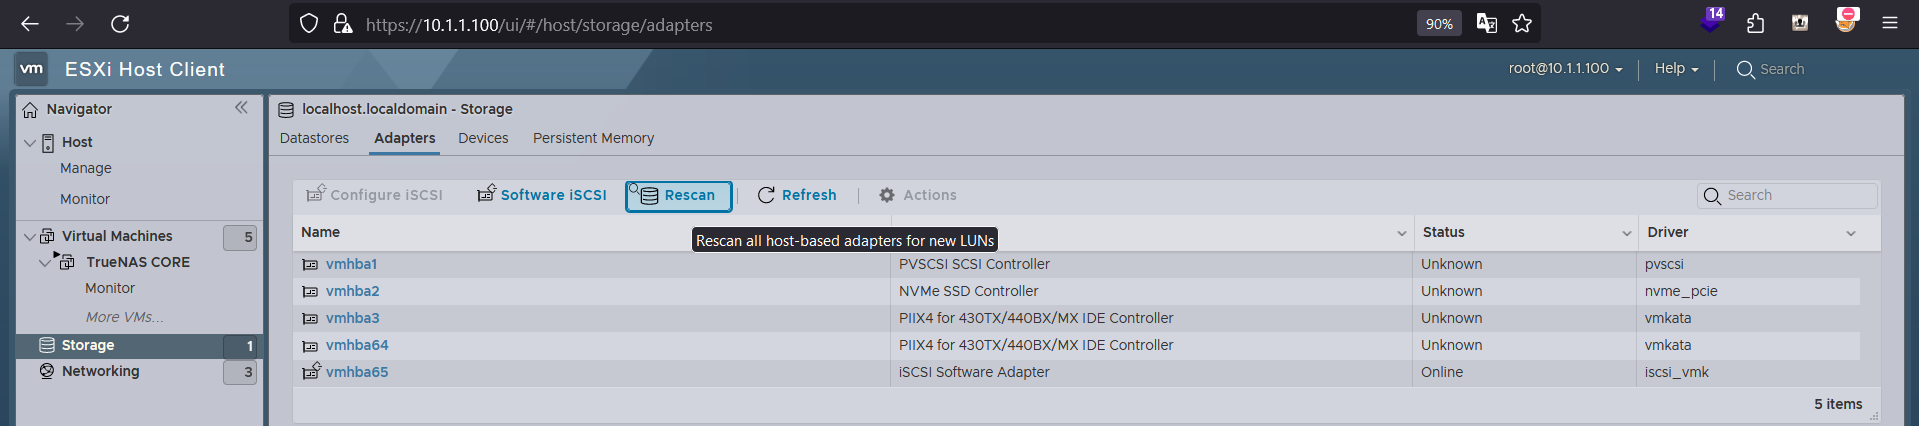This screenshot has width=1919, height=426.
Task: Select Networking in the Navigator
Action: 101,371
